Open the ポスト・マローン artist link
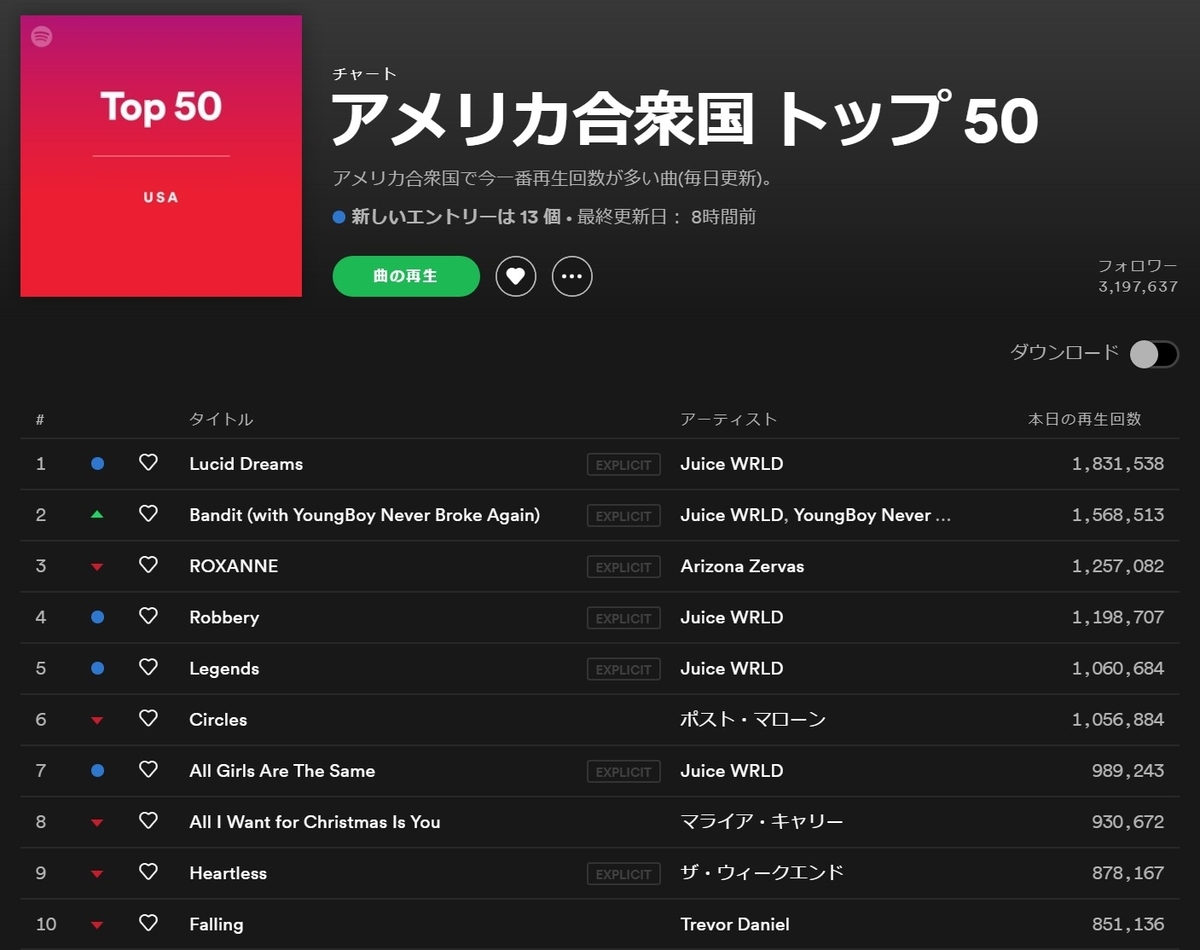Viewport: 1200px width, 950px height. click(753, 719)
